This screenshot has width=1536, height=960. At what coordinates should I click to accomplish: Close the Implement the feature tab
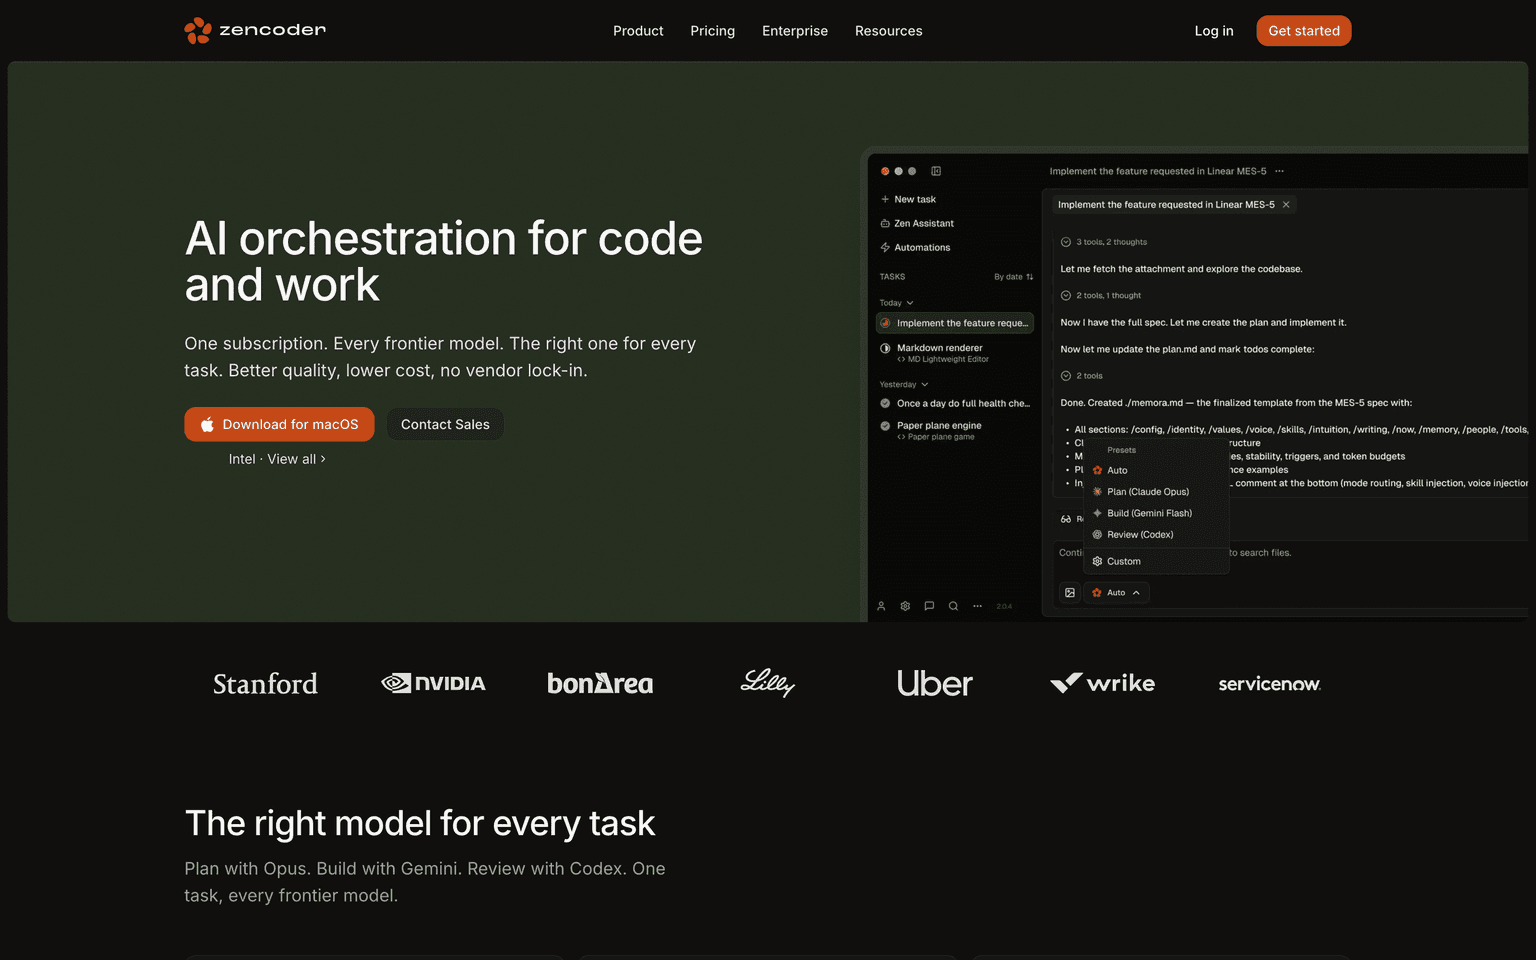click(x=1286, y=204)
